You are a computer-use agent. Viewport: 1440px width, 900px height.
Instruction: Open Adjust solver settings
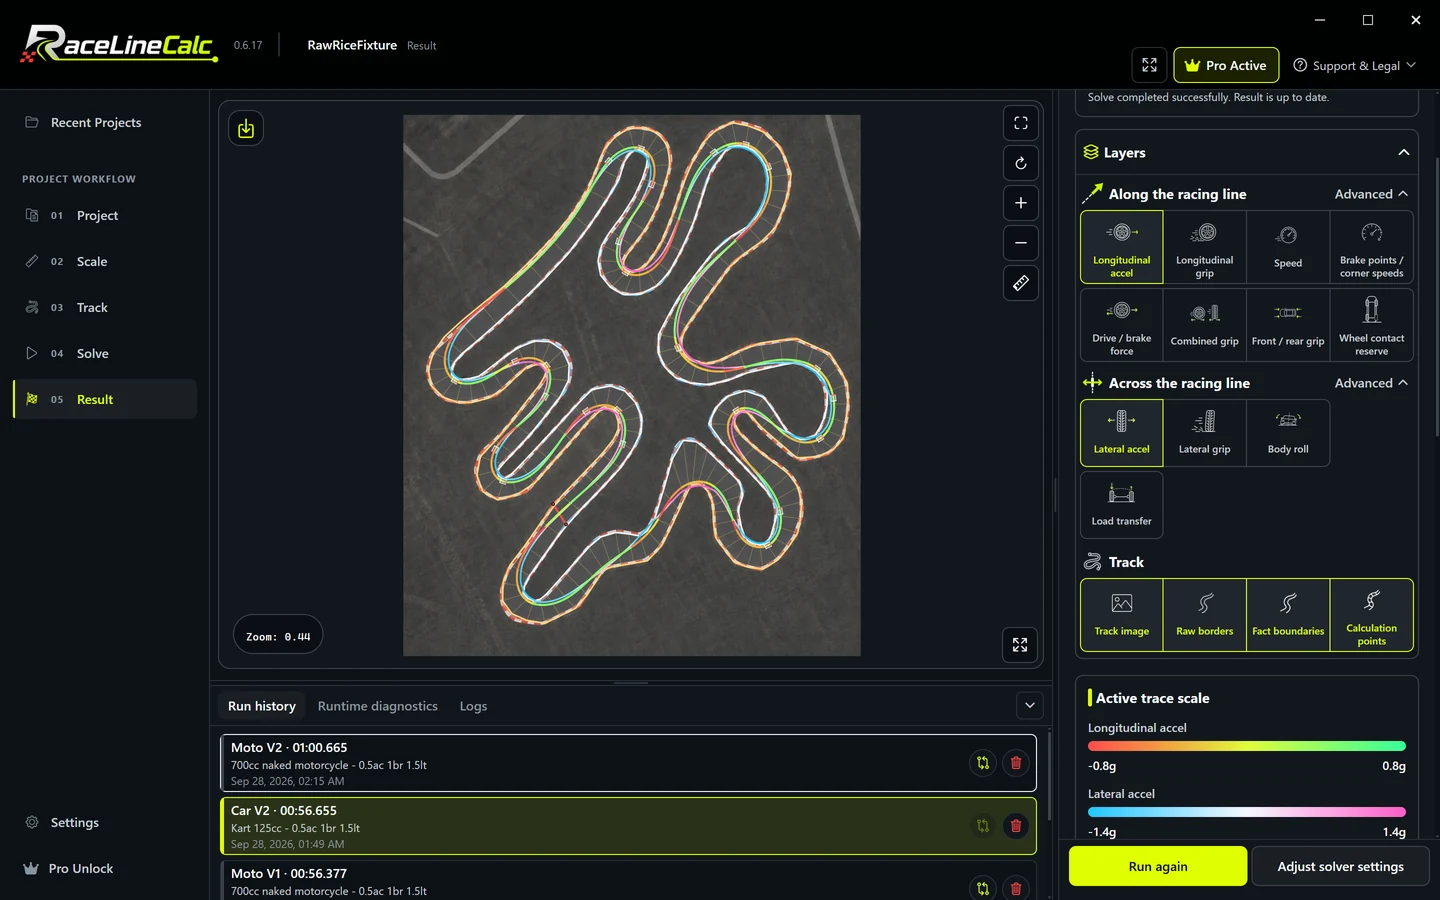(1340, 866)
